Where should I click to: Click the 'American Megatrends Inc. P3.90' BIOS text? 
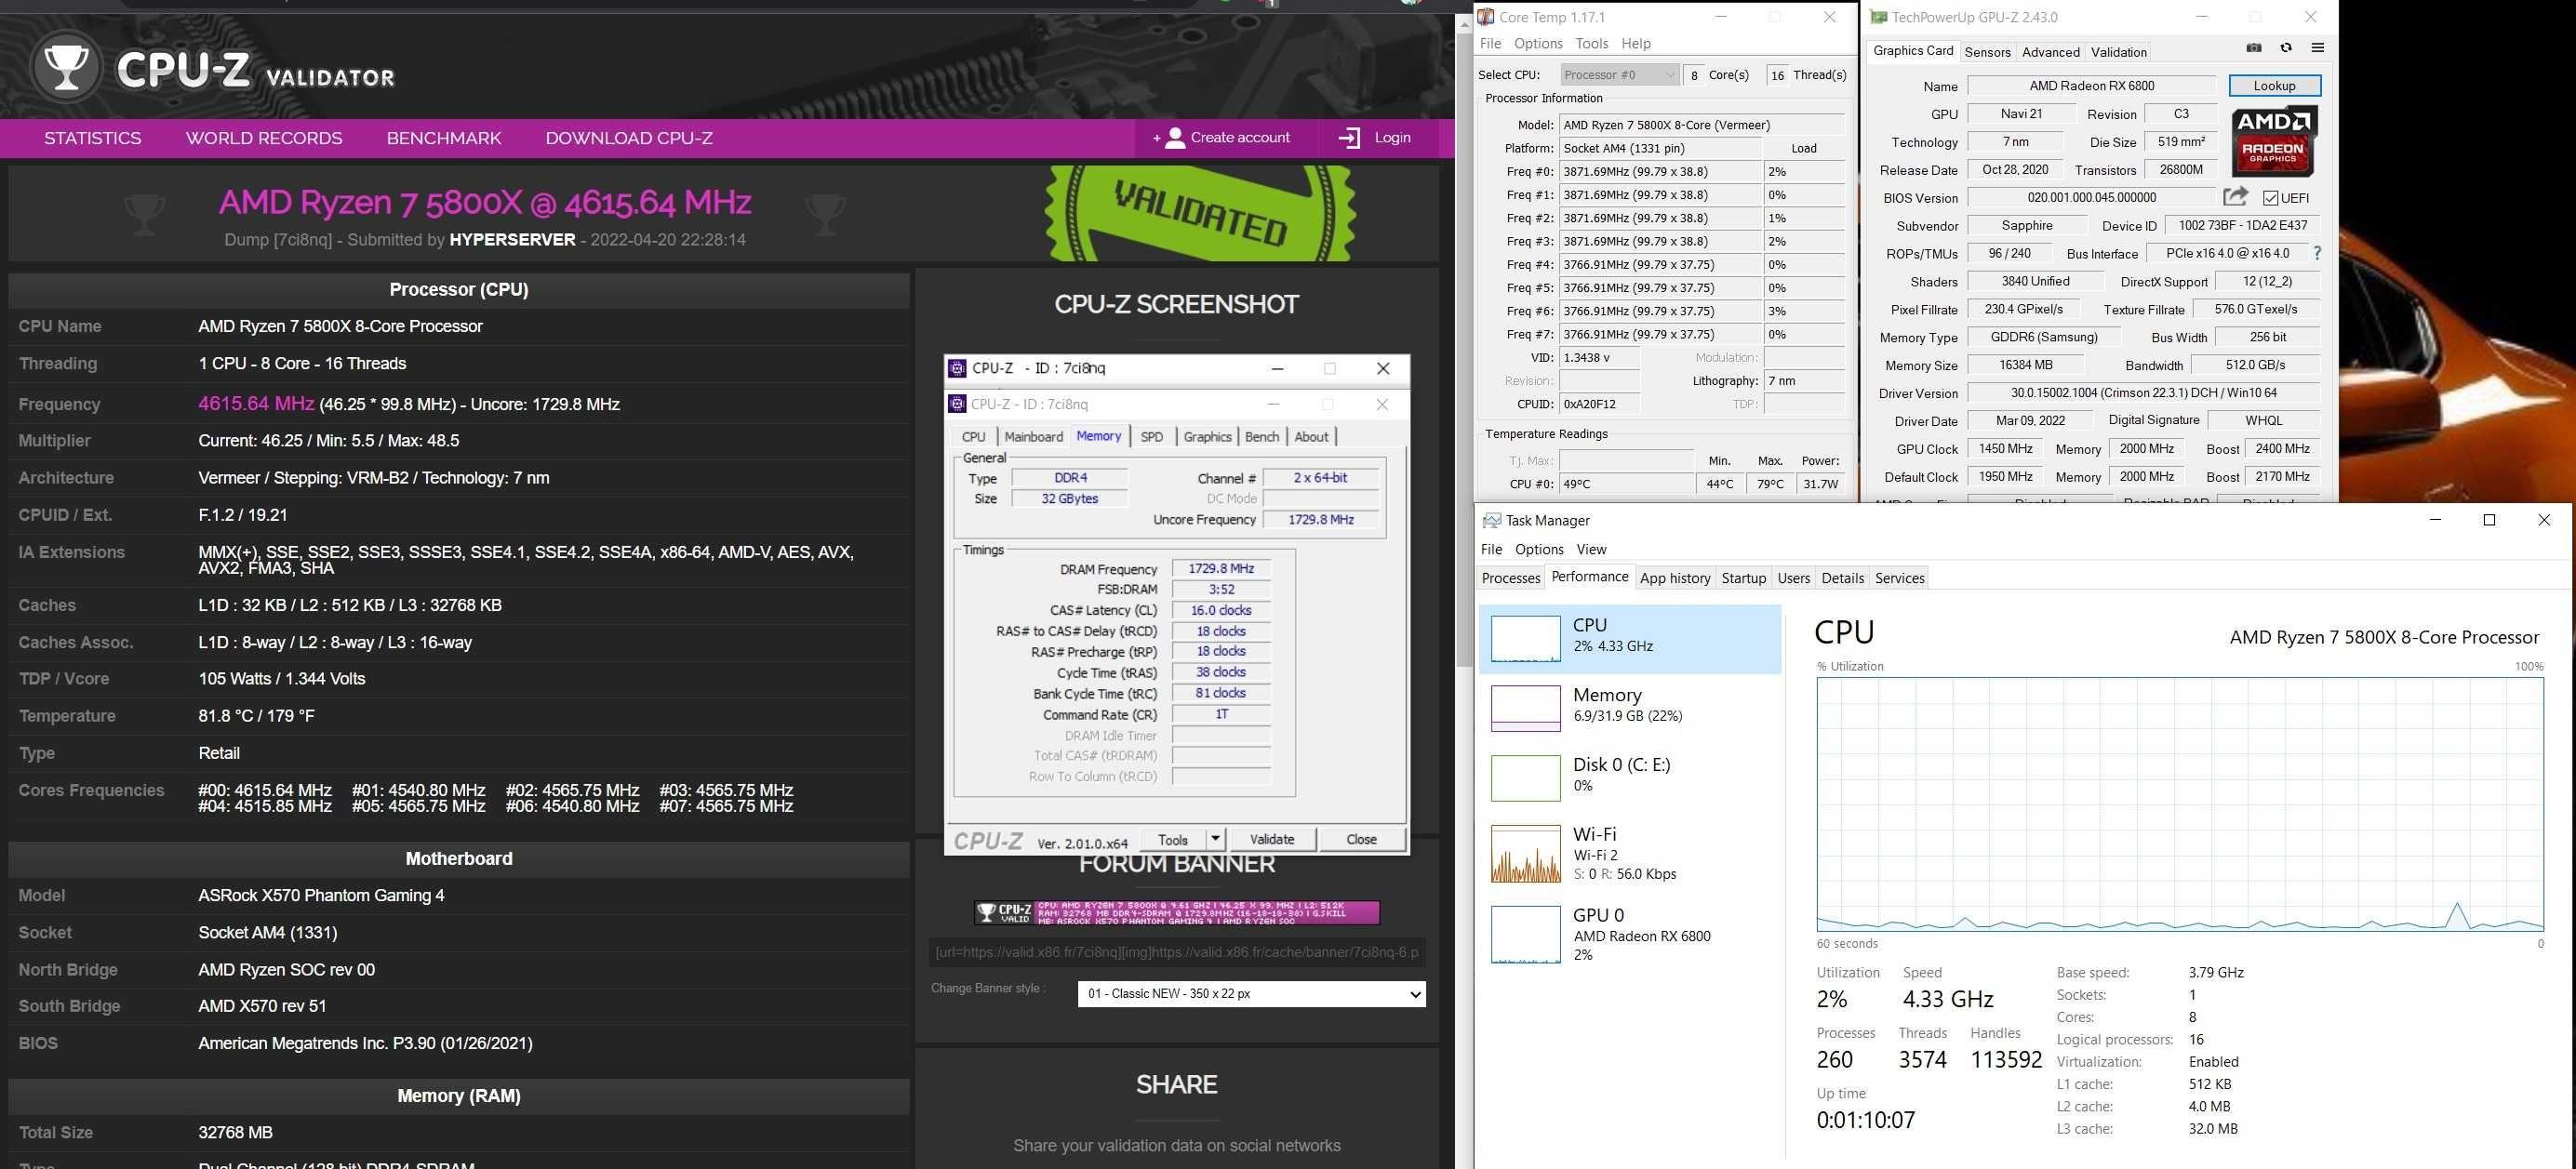(365, 1043)
